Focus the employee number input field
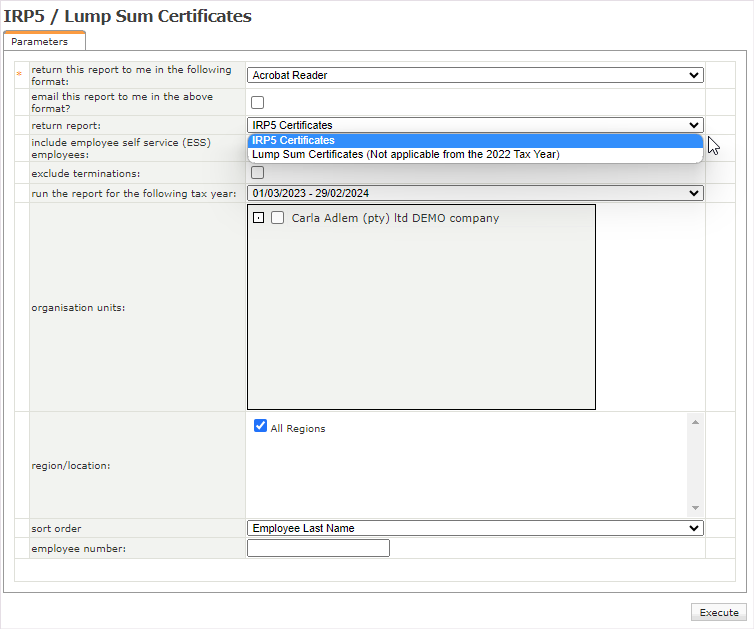Viewport: 754px width, 629px height. click(x=318, y=548)
